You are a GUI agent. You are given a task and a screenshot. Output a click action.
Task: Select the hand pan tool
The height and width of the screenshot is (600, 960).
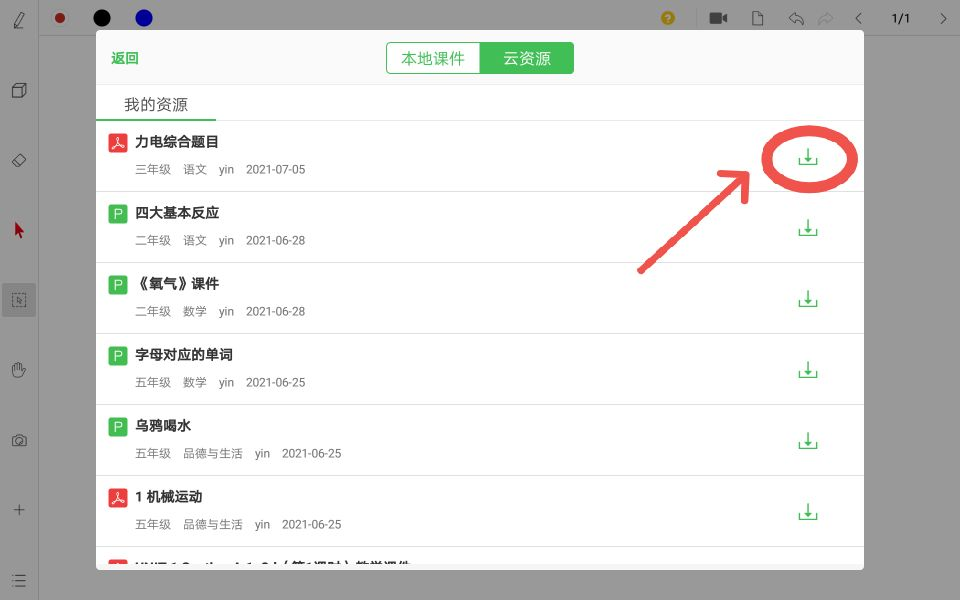19,370
